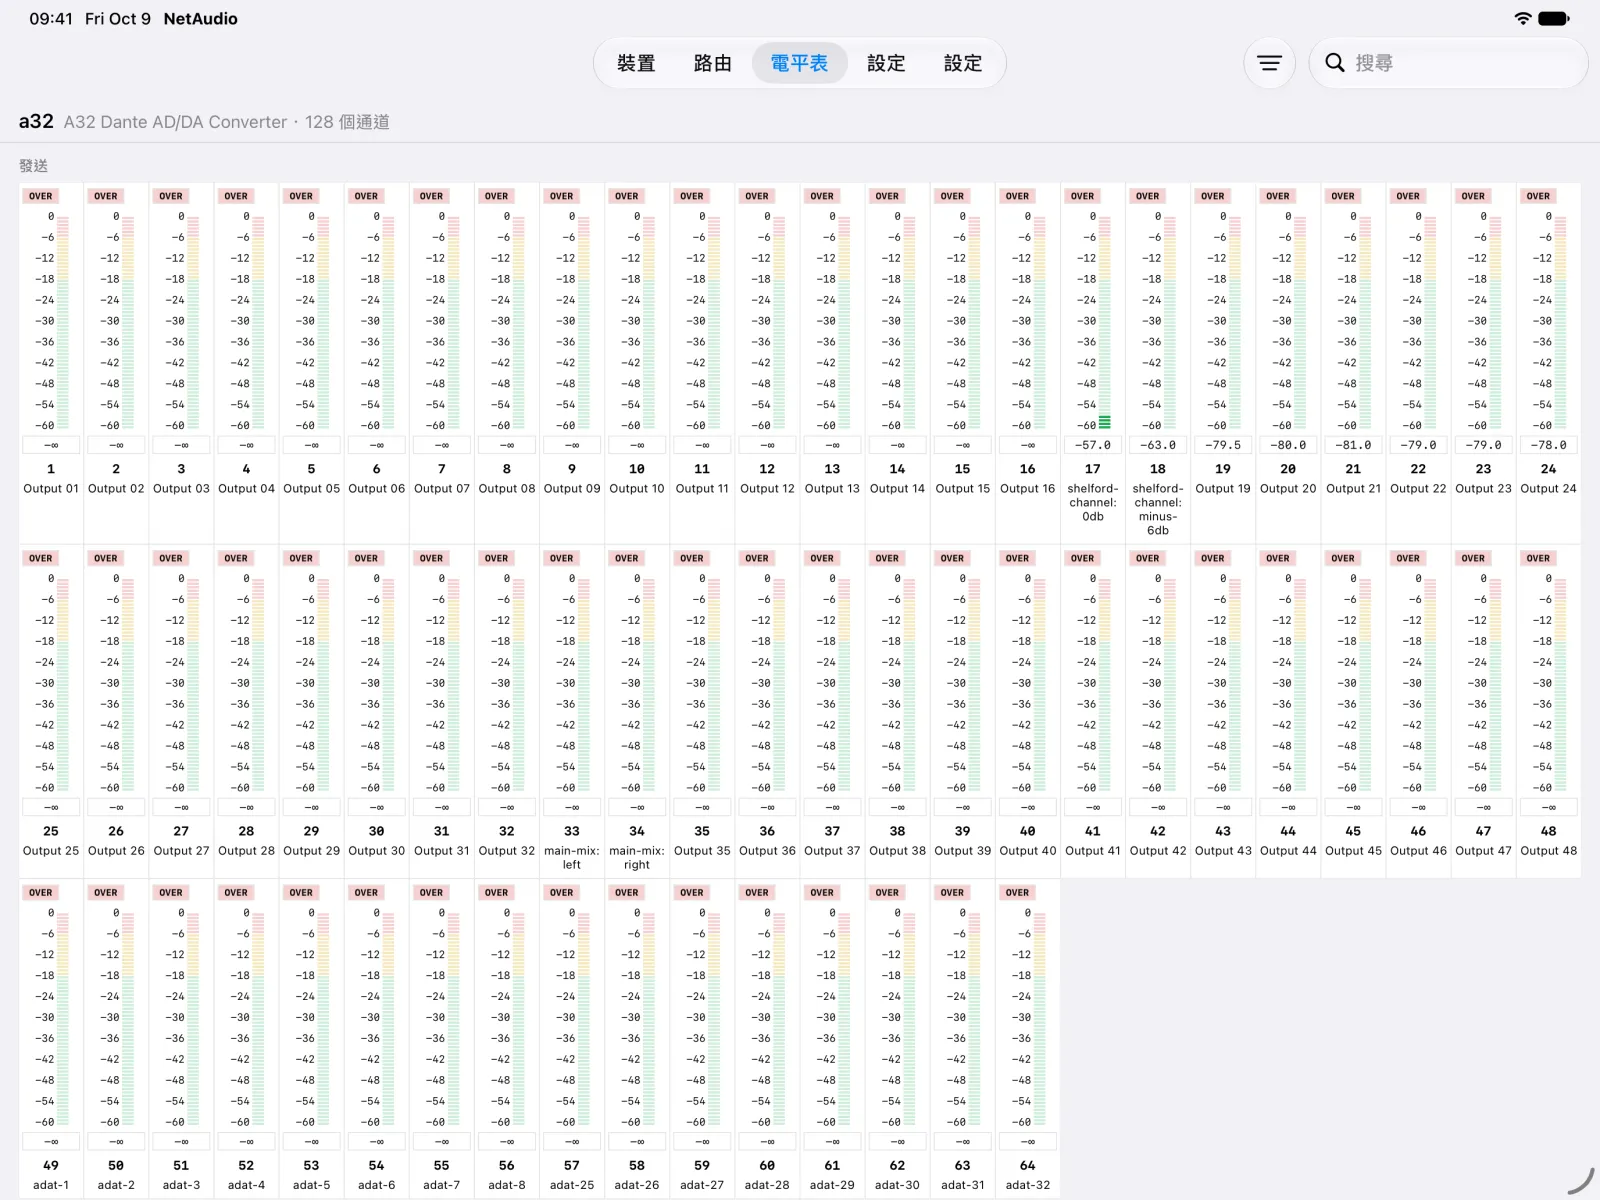Open the filter list icon button

coord(1269,63)
